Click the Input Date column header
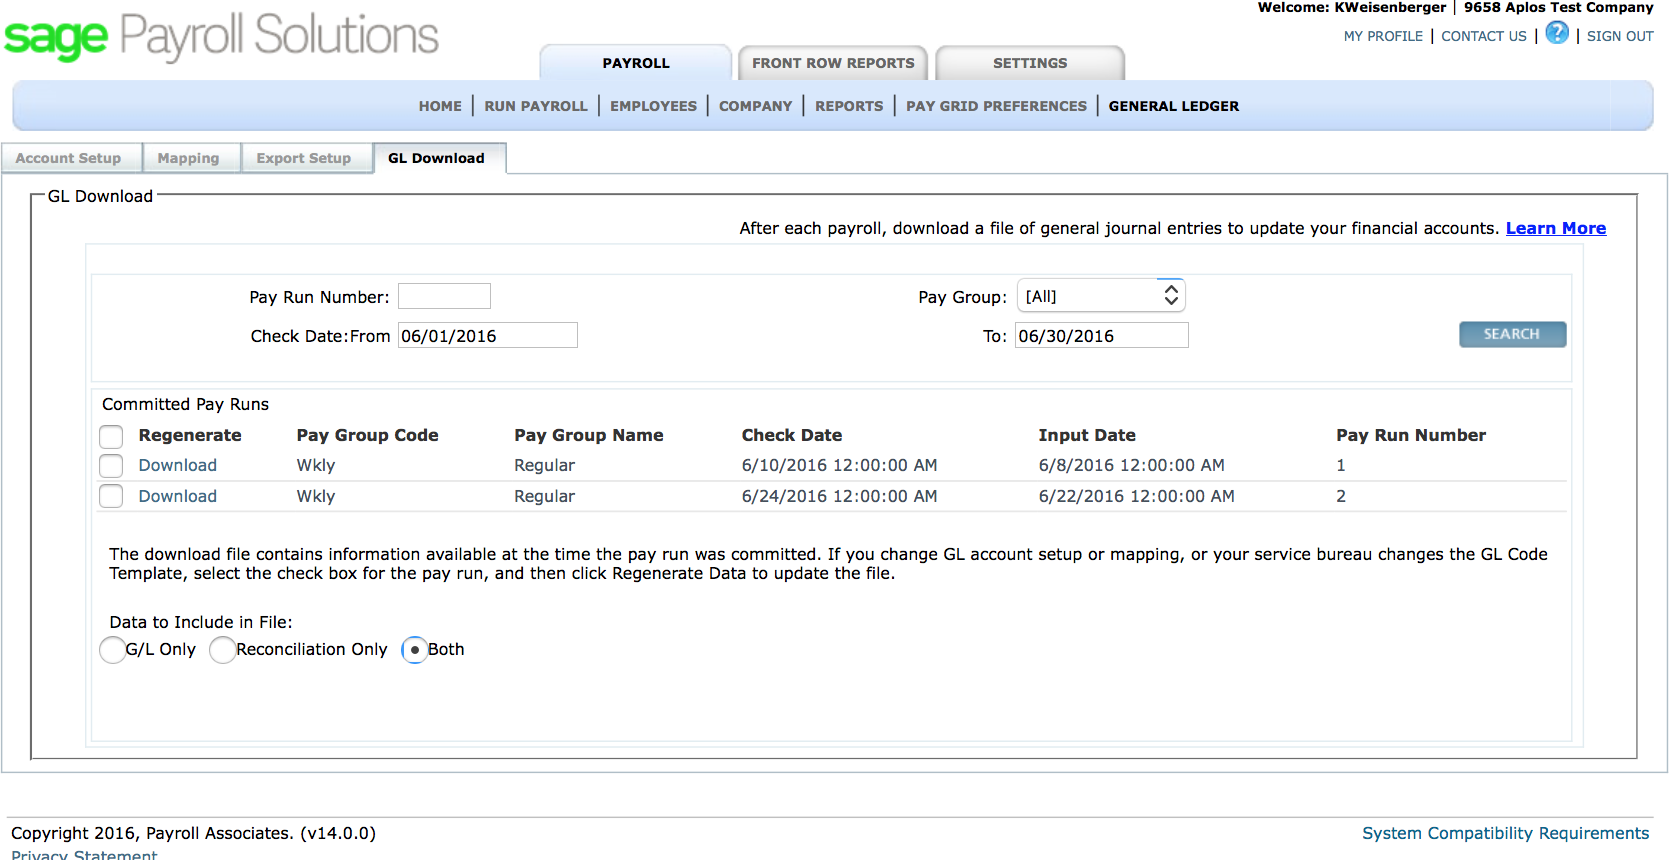1672x860 pixels. (x=1087, y=435)
